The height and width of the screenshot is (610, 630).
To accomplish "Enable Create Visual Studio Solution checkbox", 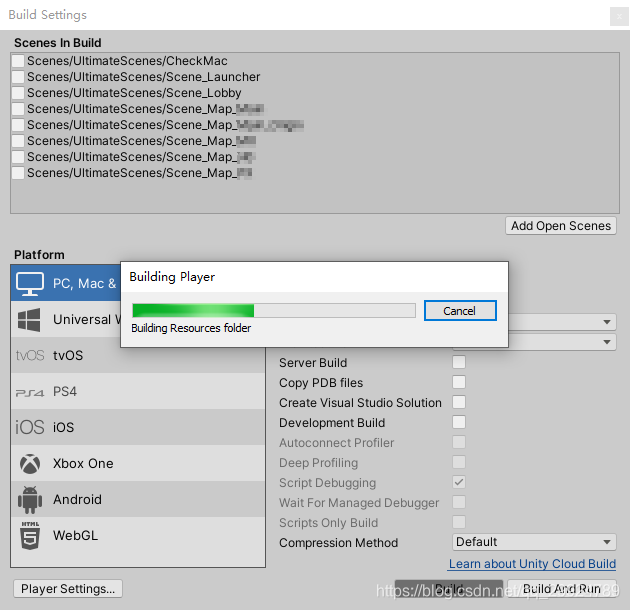I will coord(459,402).
